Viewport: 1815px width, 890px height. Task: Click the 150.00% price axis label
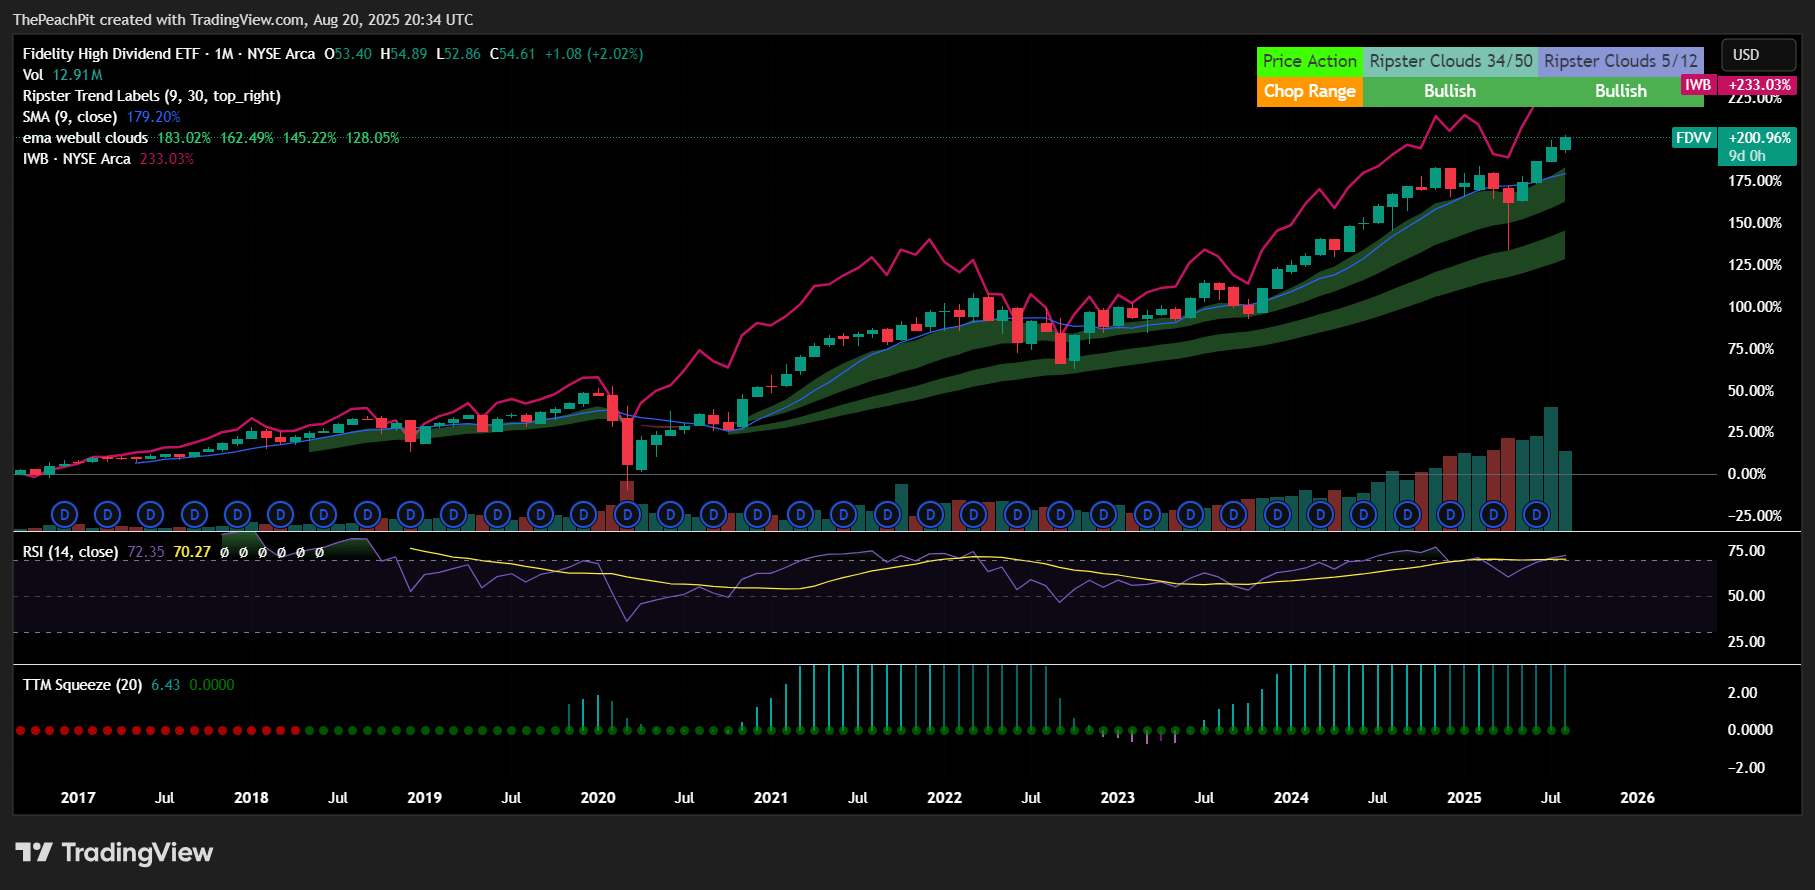point(1755,223)
